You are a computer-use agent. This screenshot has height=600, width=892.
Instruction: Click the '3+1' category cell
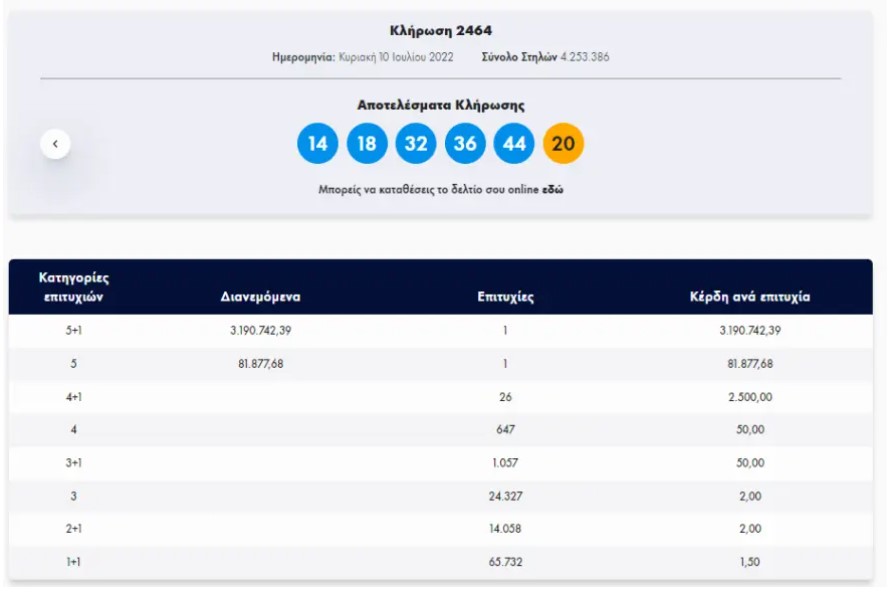point(73,463)
